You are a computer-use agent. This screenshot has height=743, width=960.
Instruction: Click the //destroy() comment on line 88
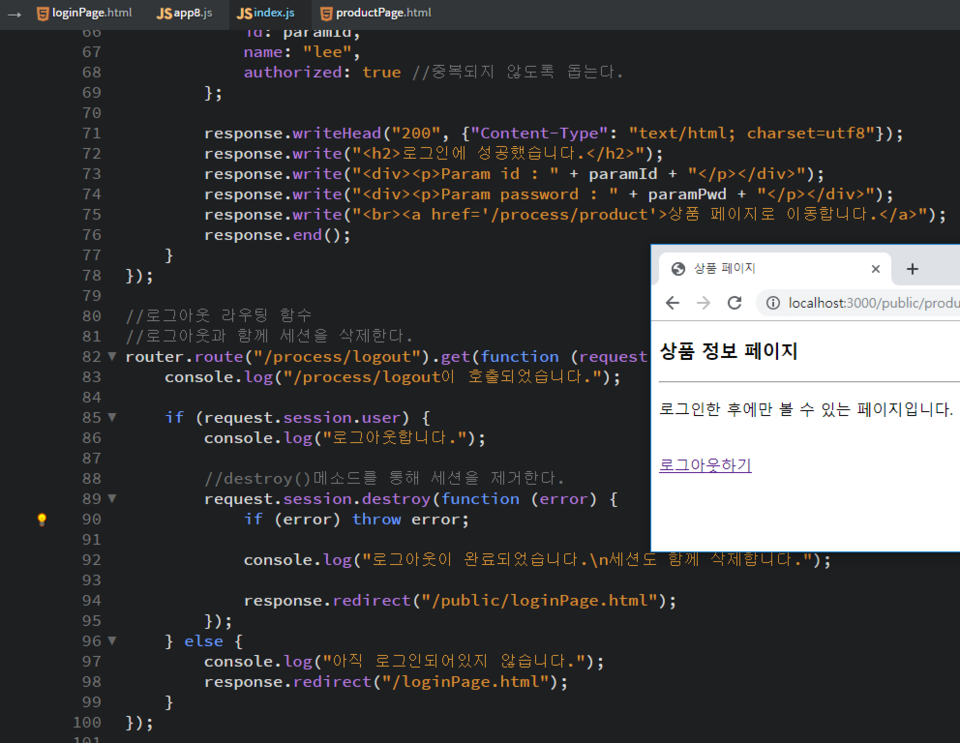(384, 478)
